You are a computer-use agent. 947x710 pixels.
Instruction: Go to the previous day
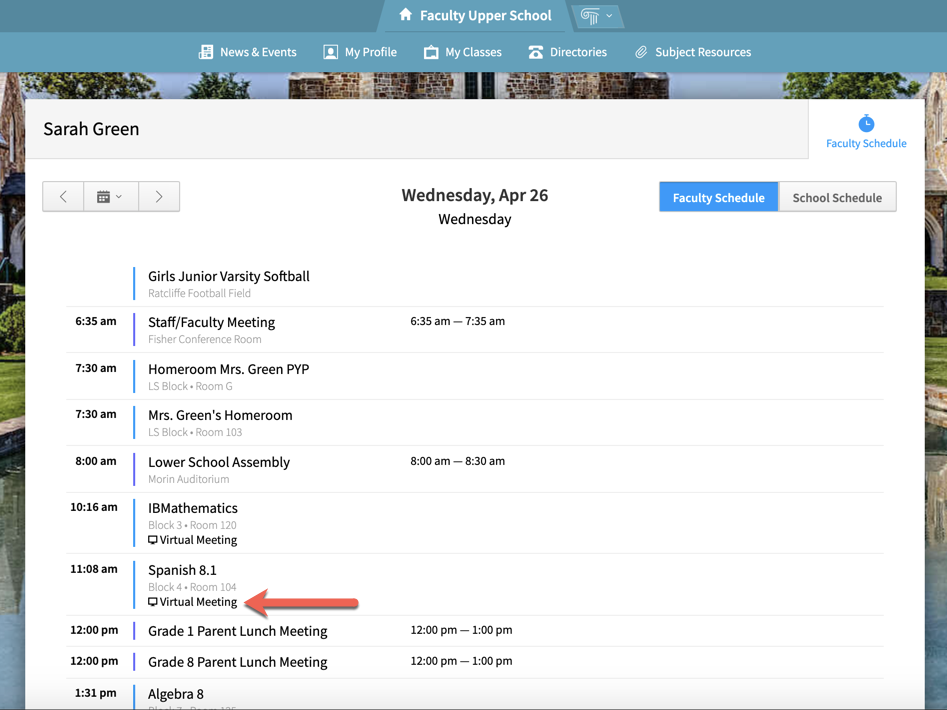63,196
